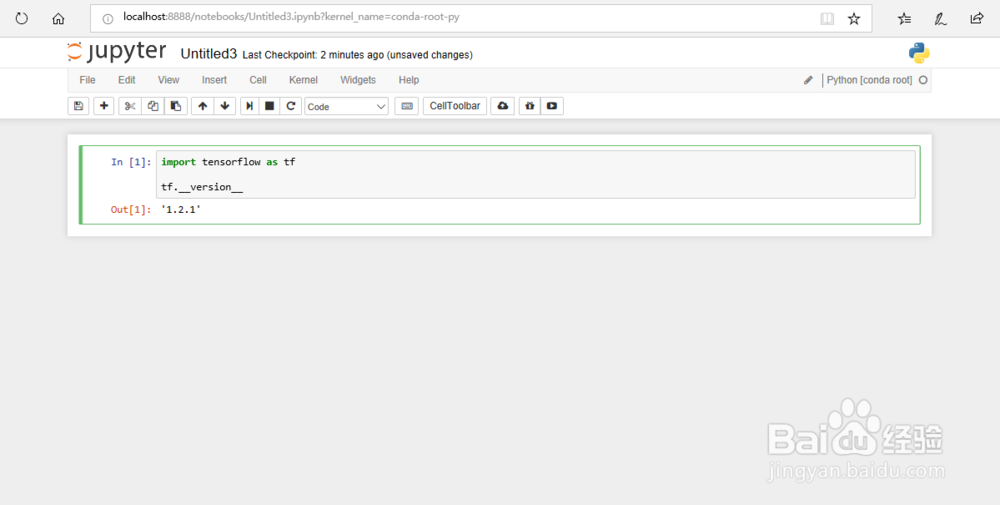Click the gift icon in toolbar
1000x505 pixels.
529,106
